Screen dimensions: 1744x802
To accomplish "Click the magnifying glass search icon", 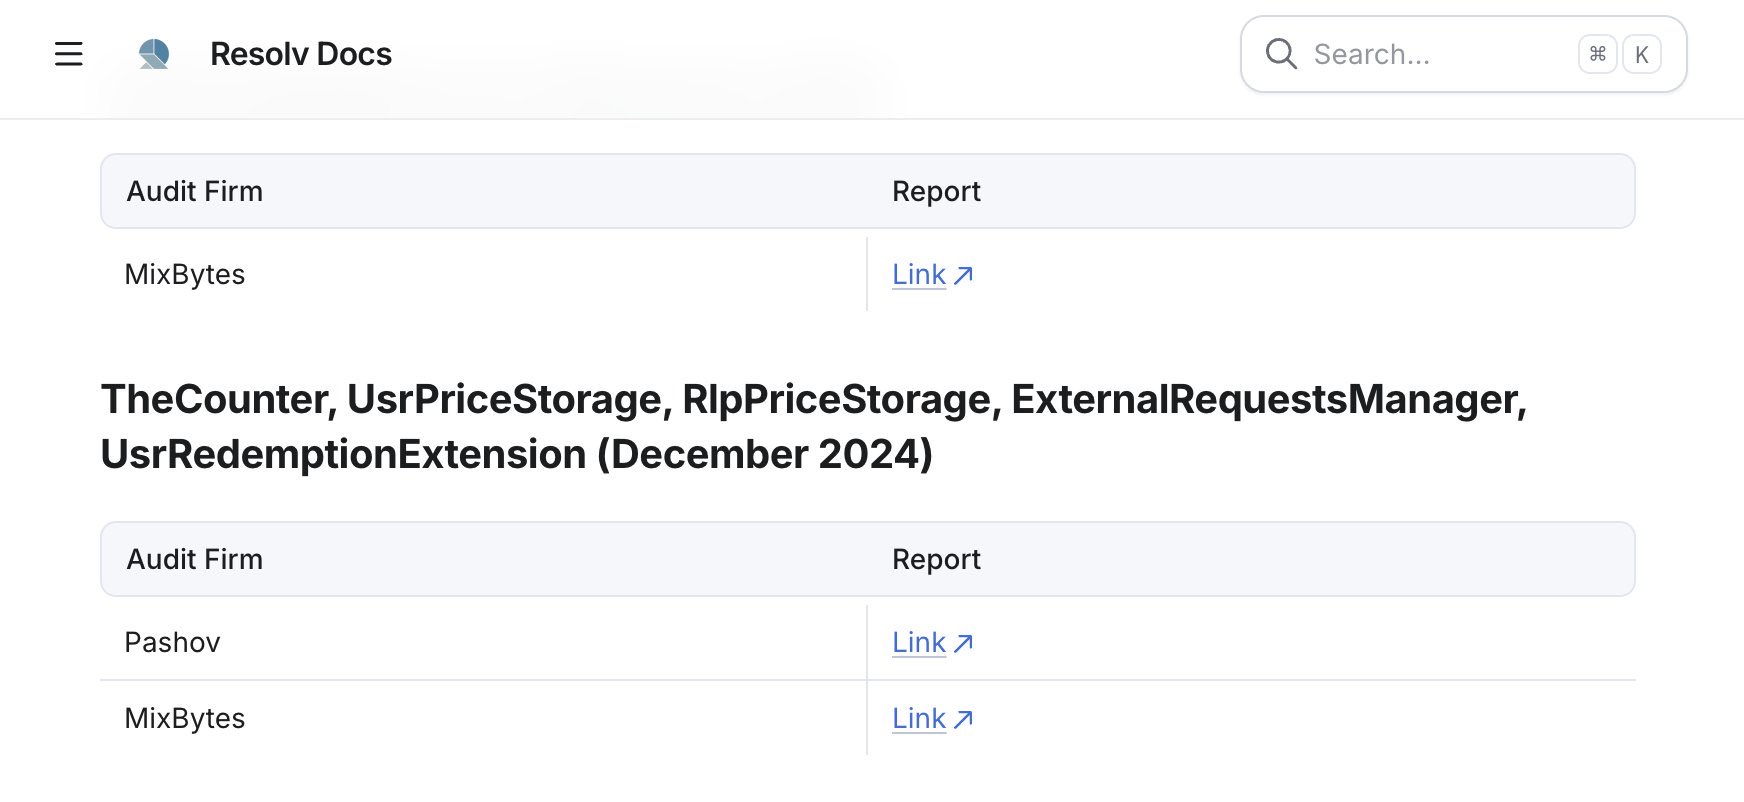I will point(1281,54).
